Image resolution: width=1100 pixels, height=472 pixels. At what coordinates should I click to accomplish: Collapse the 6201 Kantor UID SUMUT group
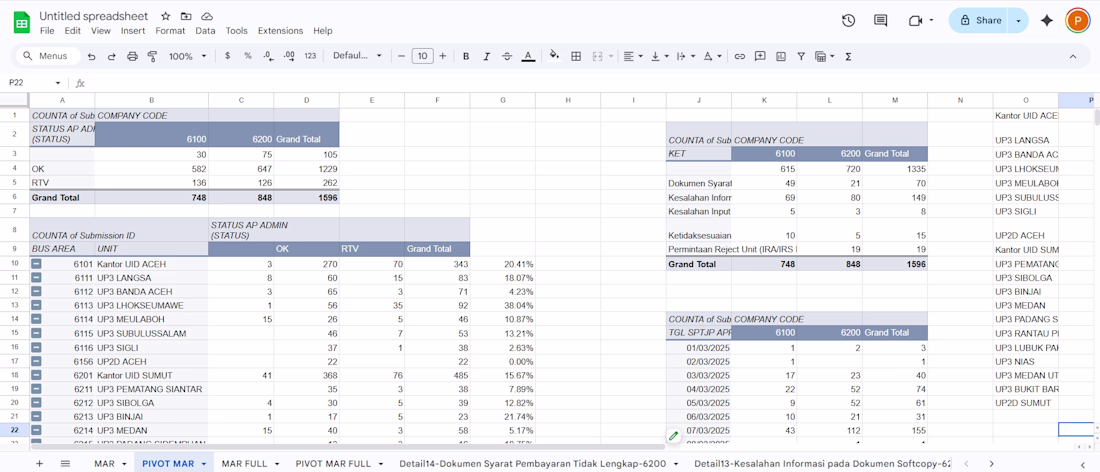[36, 375]
